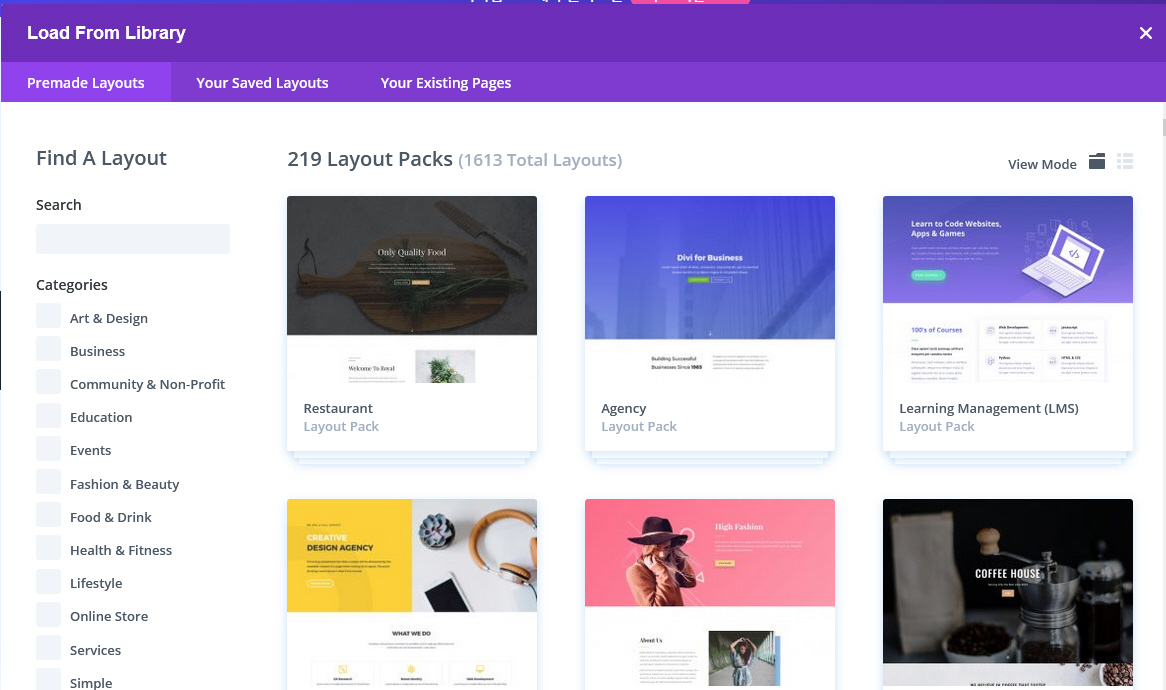Click the Restaurant pack title text
Image resolution: width=1166 pixels, height=690 pixels.
[338, 408]
